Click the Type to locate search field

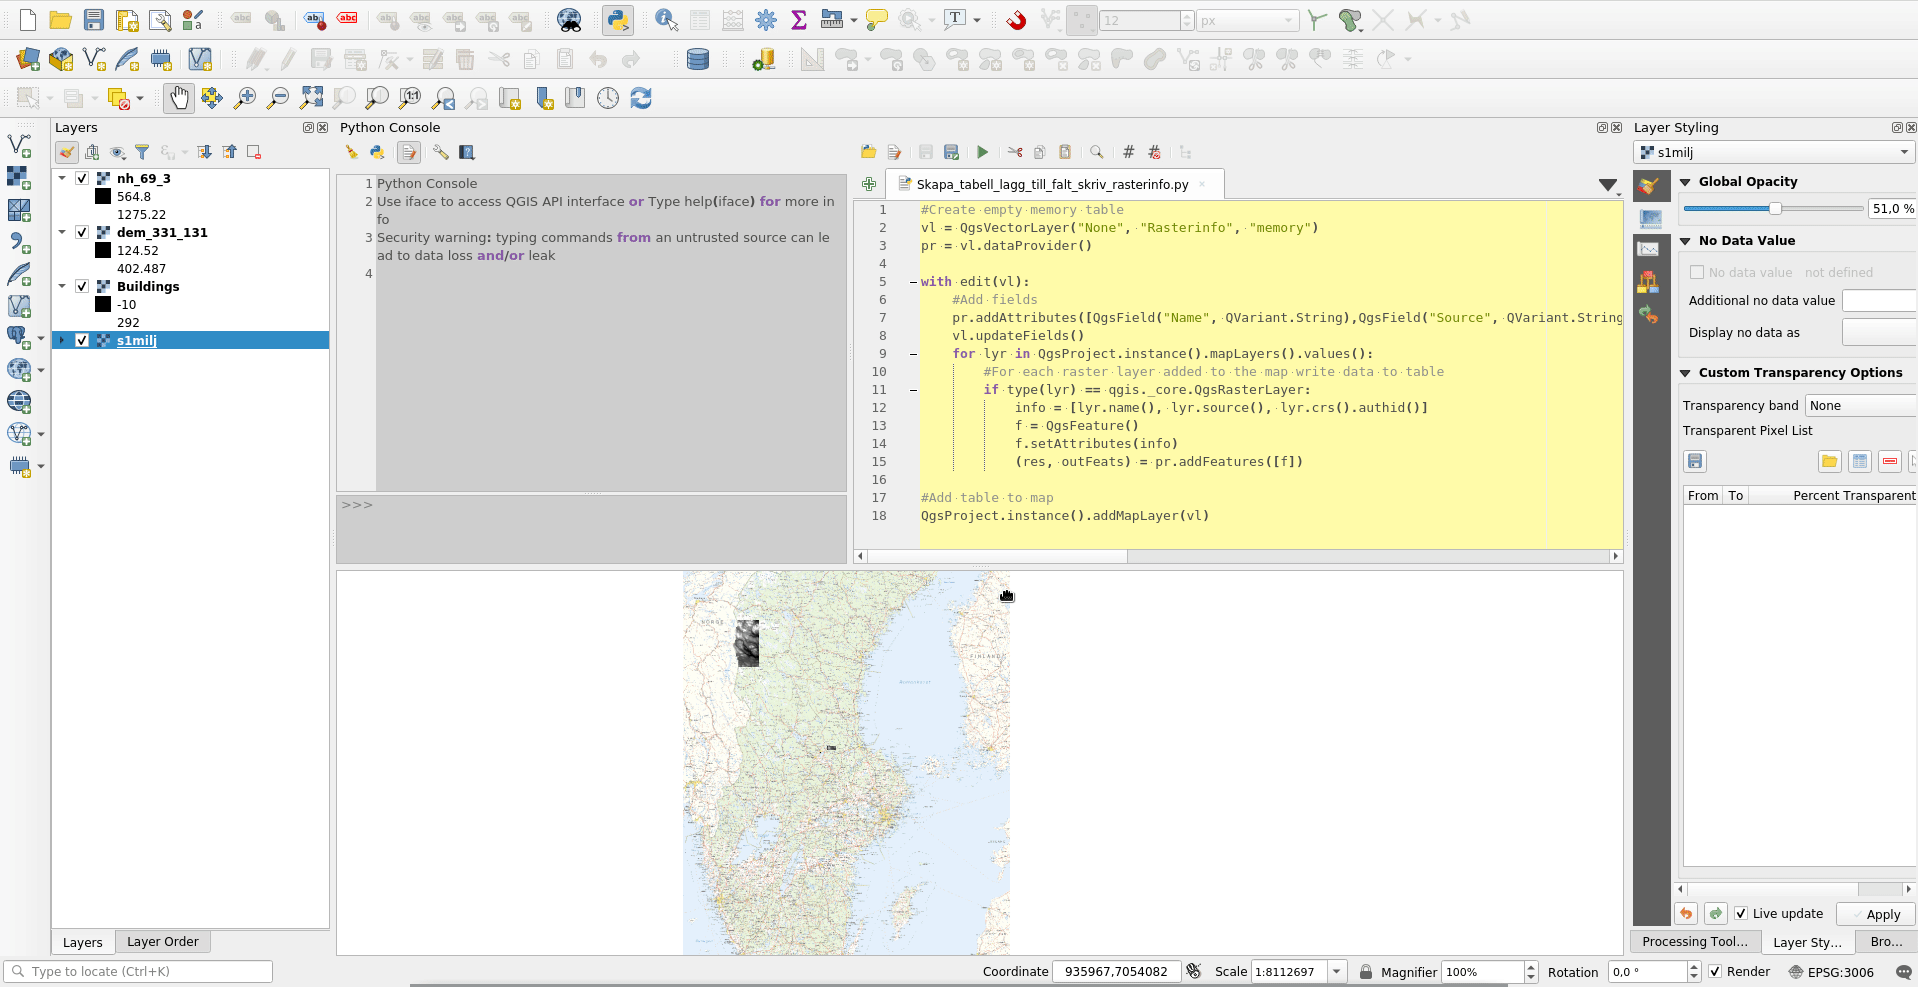coord(139,972)
